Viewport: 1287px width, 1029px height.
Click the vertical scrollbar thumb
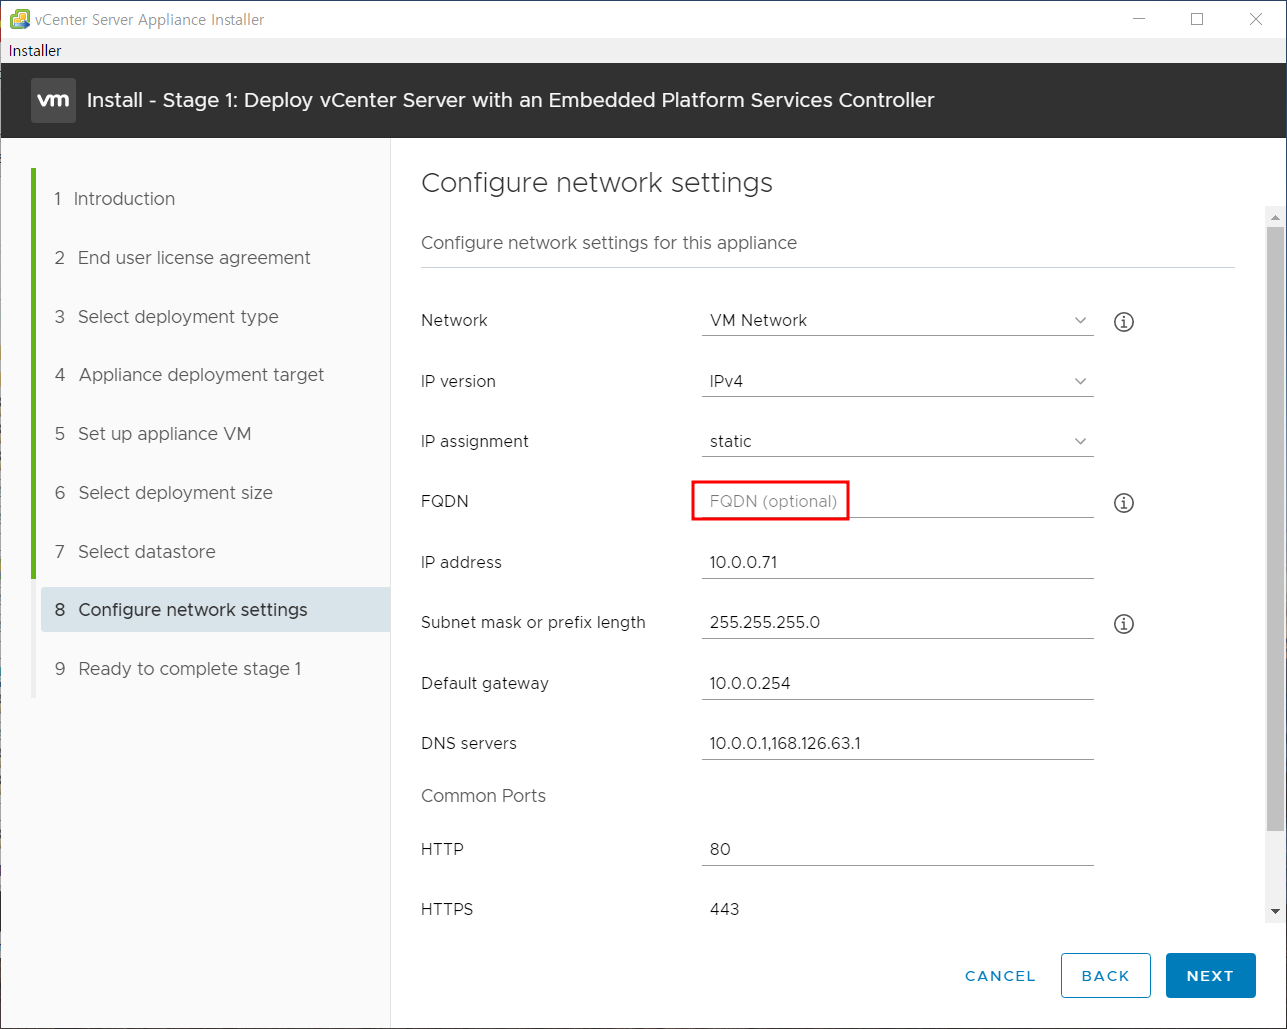tap(1275, 529)
